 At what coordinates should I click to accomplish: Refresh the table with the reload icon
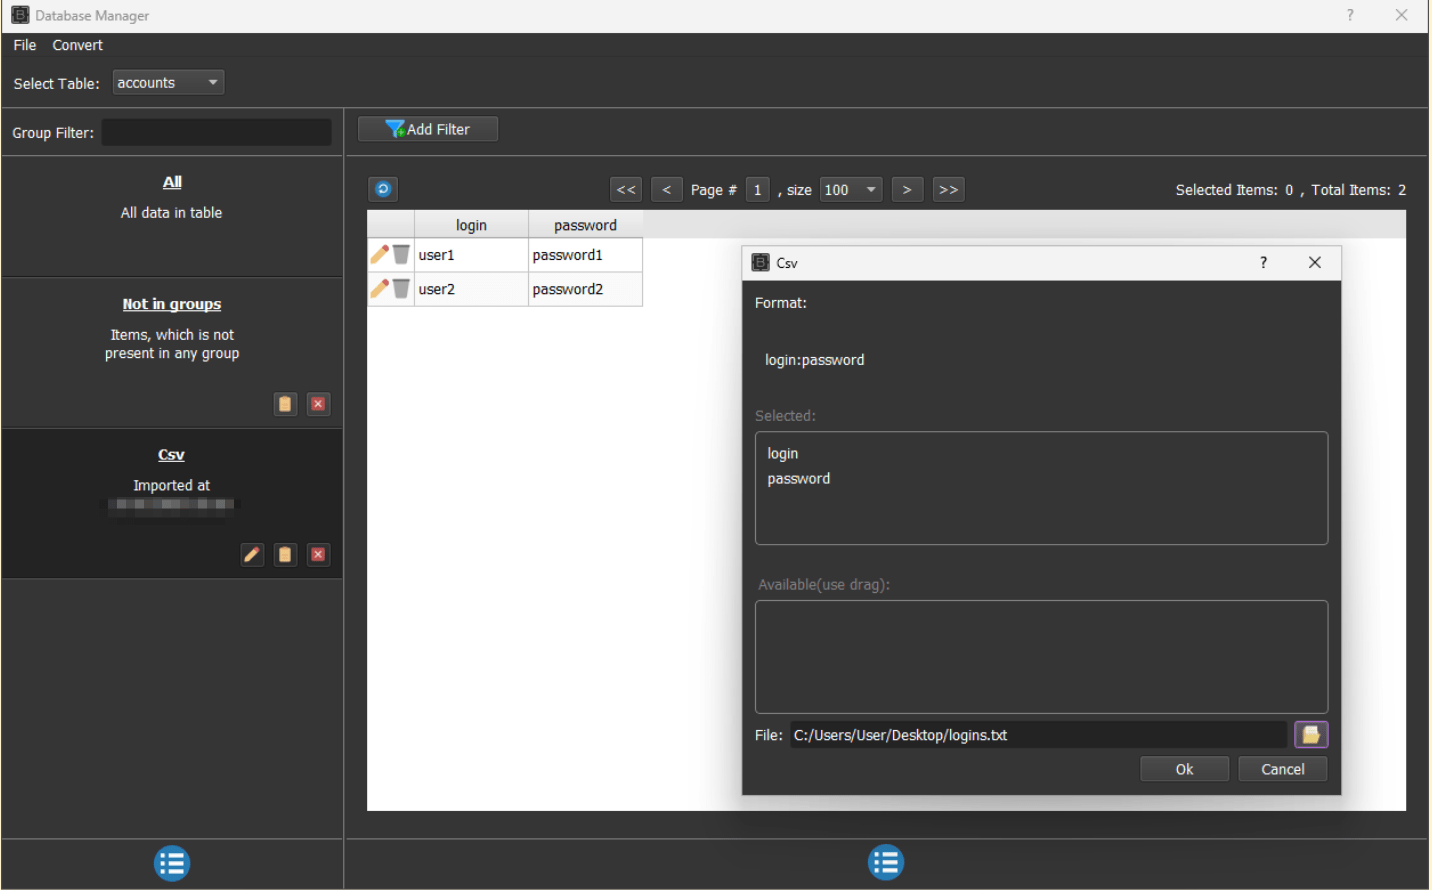click(383, 189)
